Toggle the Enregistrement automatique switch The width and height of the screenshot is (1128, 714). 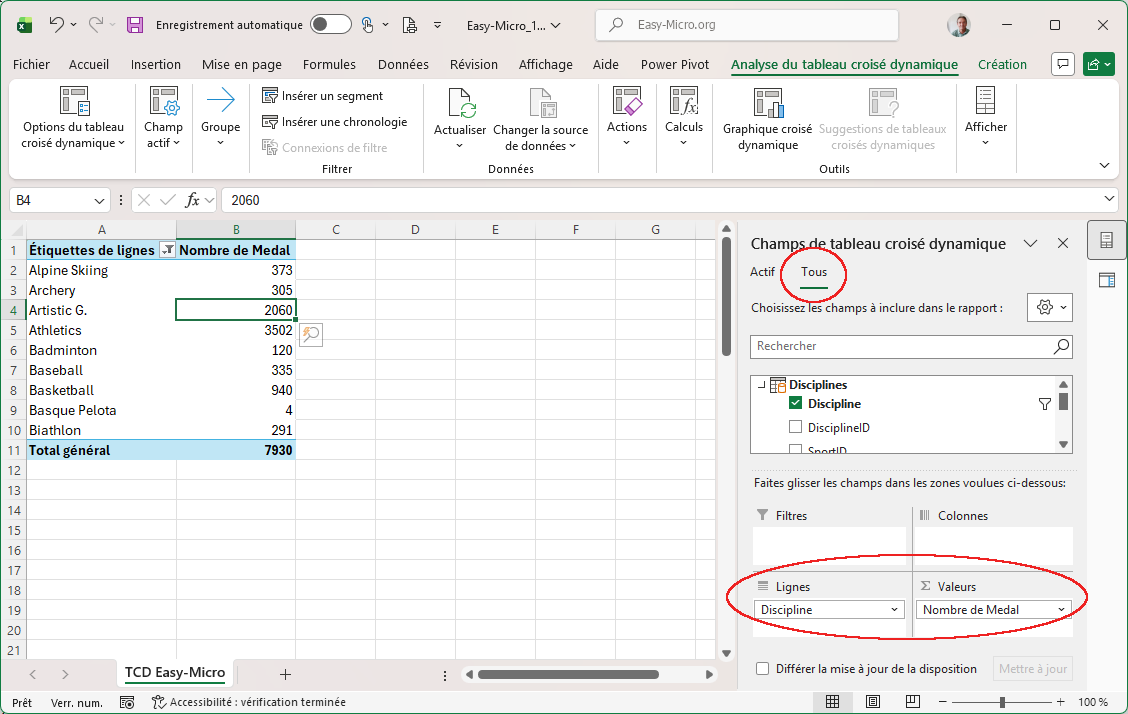tap(330, 24)
